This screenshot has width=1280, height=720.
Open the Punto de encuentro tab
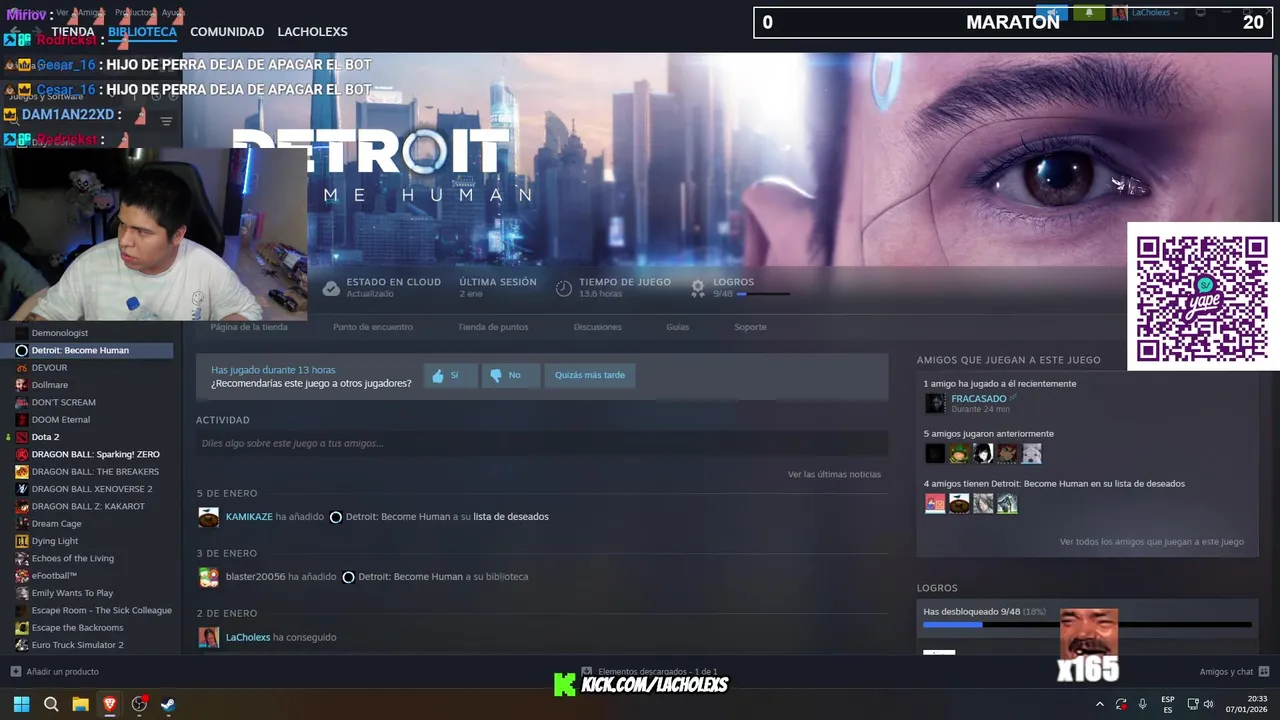[x=373, y=327]
